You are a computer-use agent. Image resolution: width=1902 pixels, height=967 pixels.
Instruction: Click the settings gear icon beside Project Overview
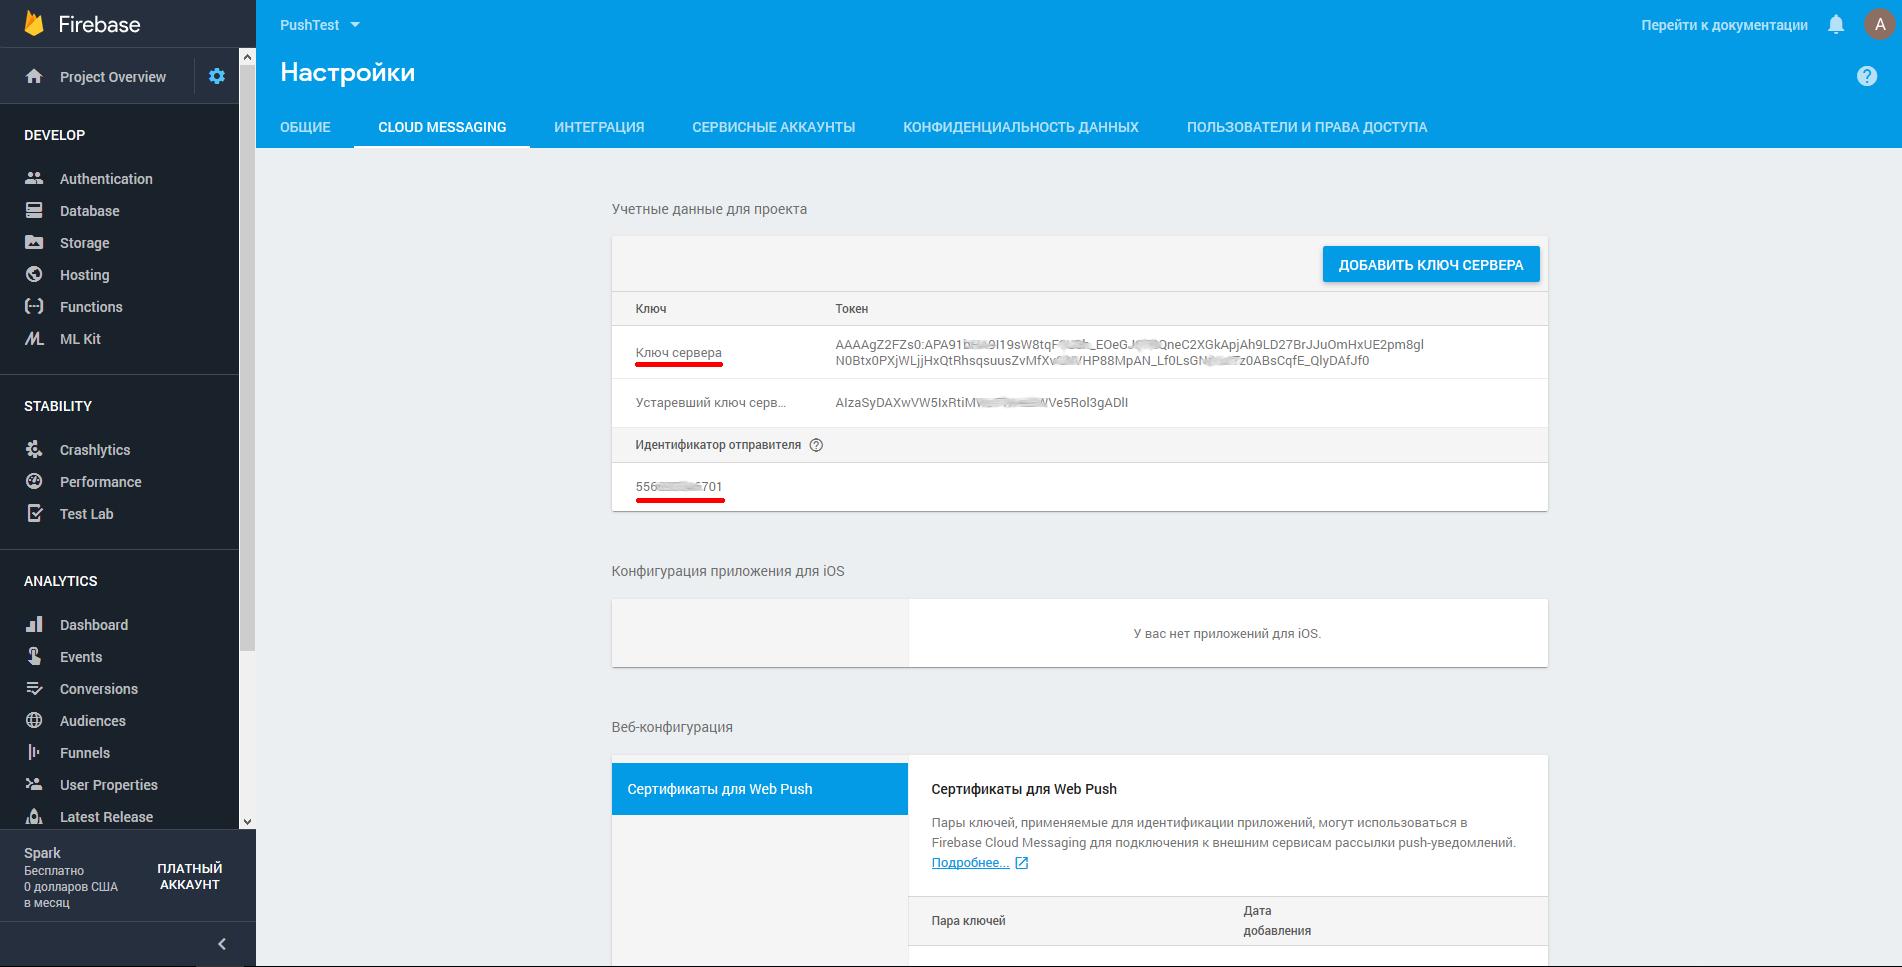click(216, 76)
